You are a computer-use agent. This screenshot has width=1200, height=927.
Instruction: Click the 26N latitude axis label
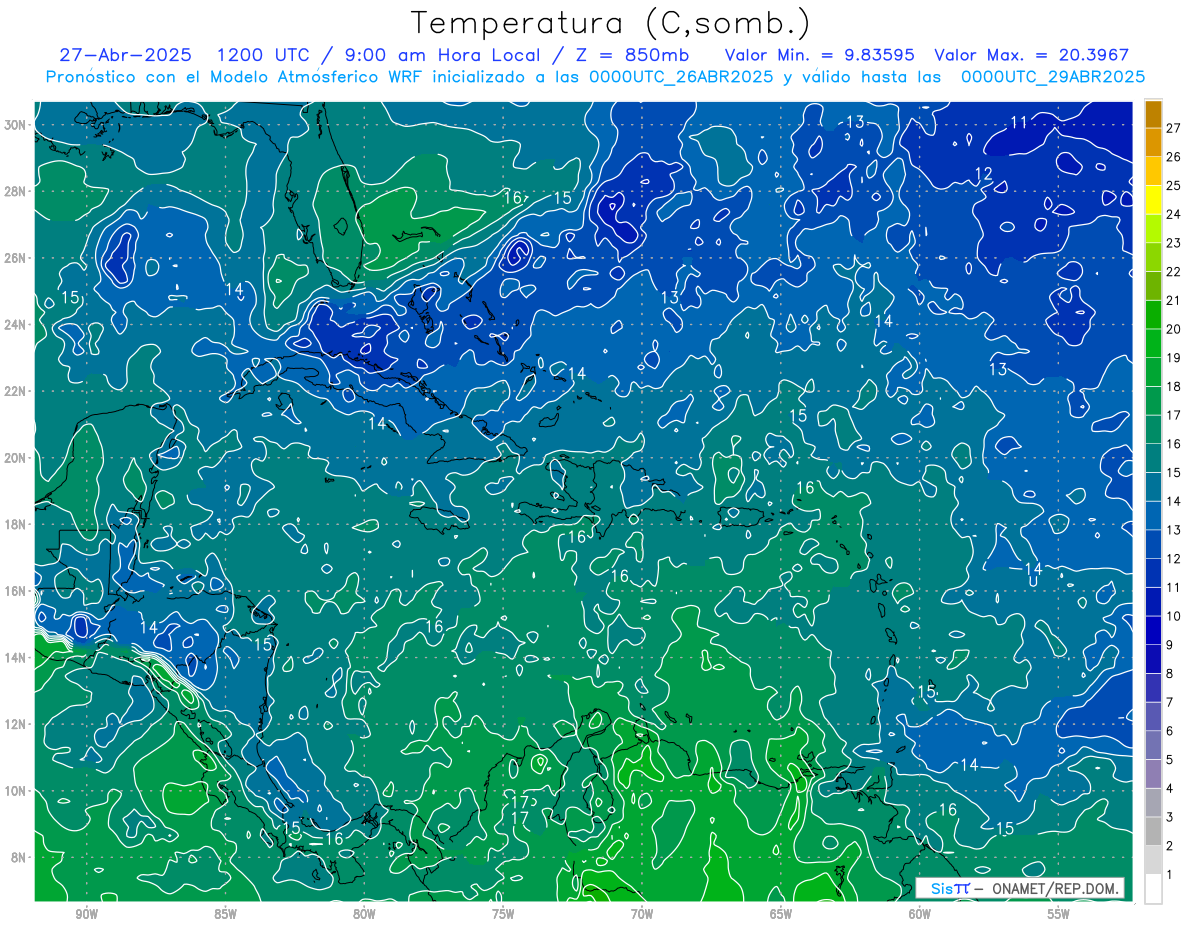(x=16, y=257)
